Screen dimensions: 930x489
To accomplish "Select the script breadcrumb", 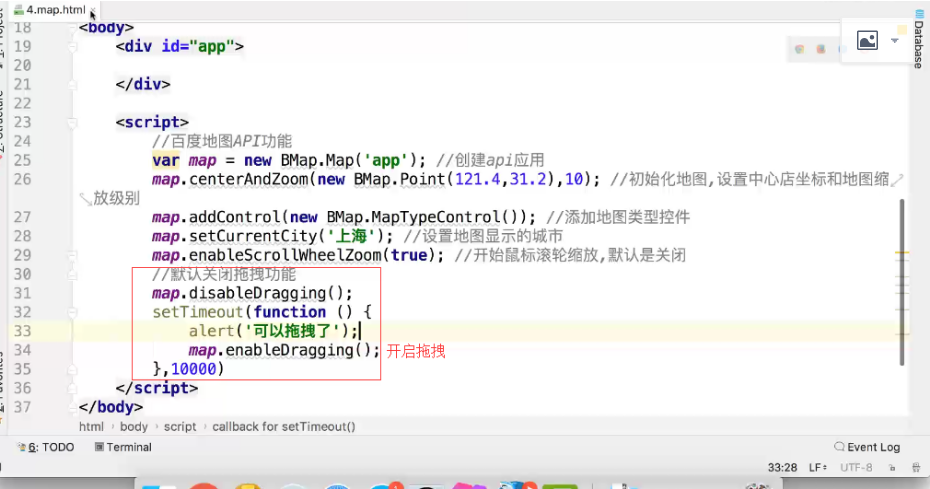I will click(180, 427).
